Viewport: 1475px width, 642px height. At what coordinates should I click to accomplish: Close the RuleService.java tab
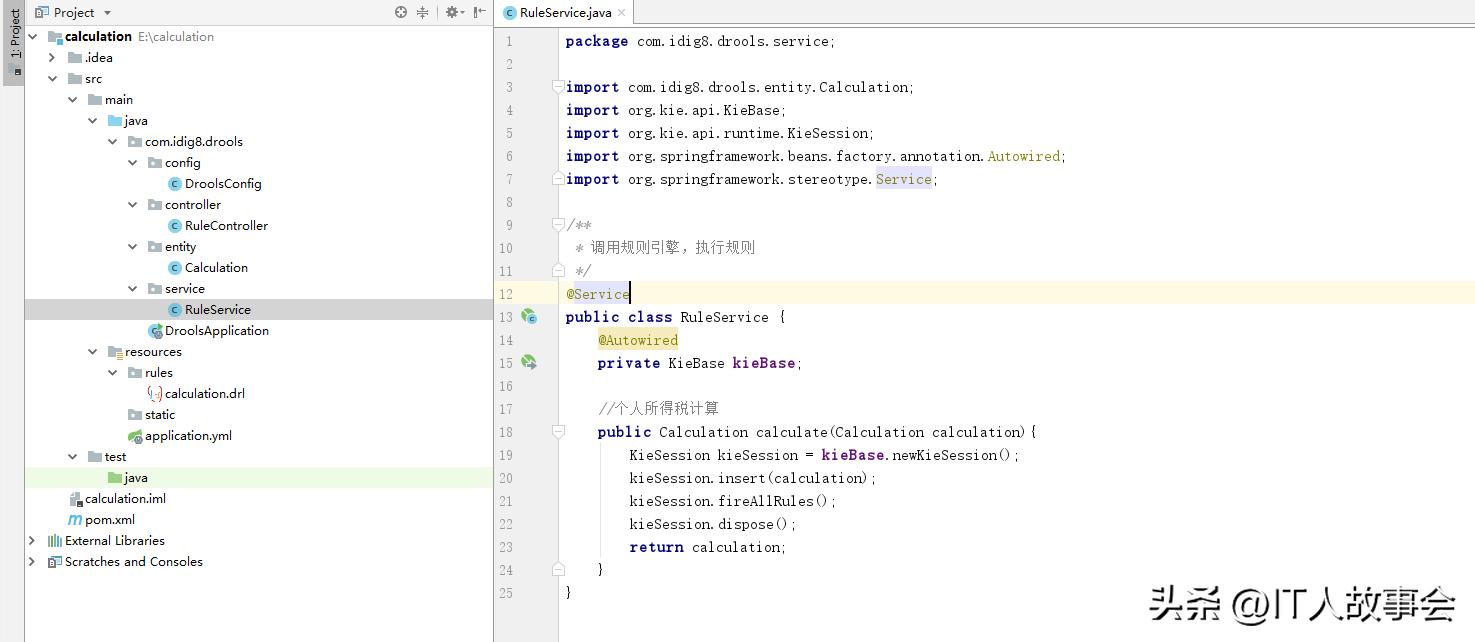622,13
